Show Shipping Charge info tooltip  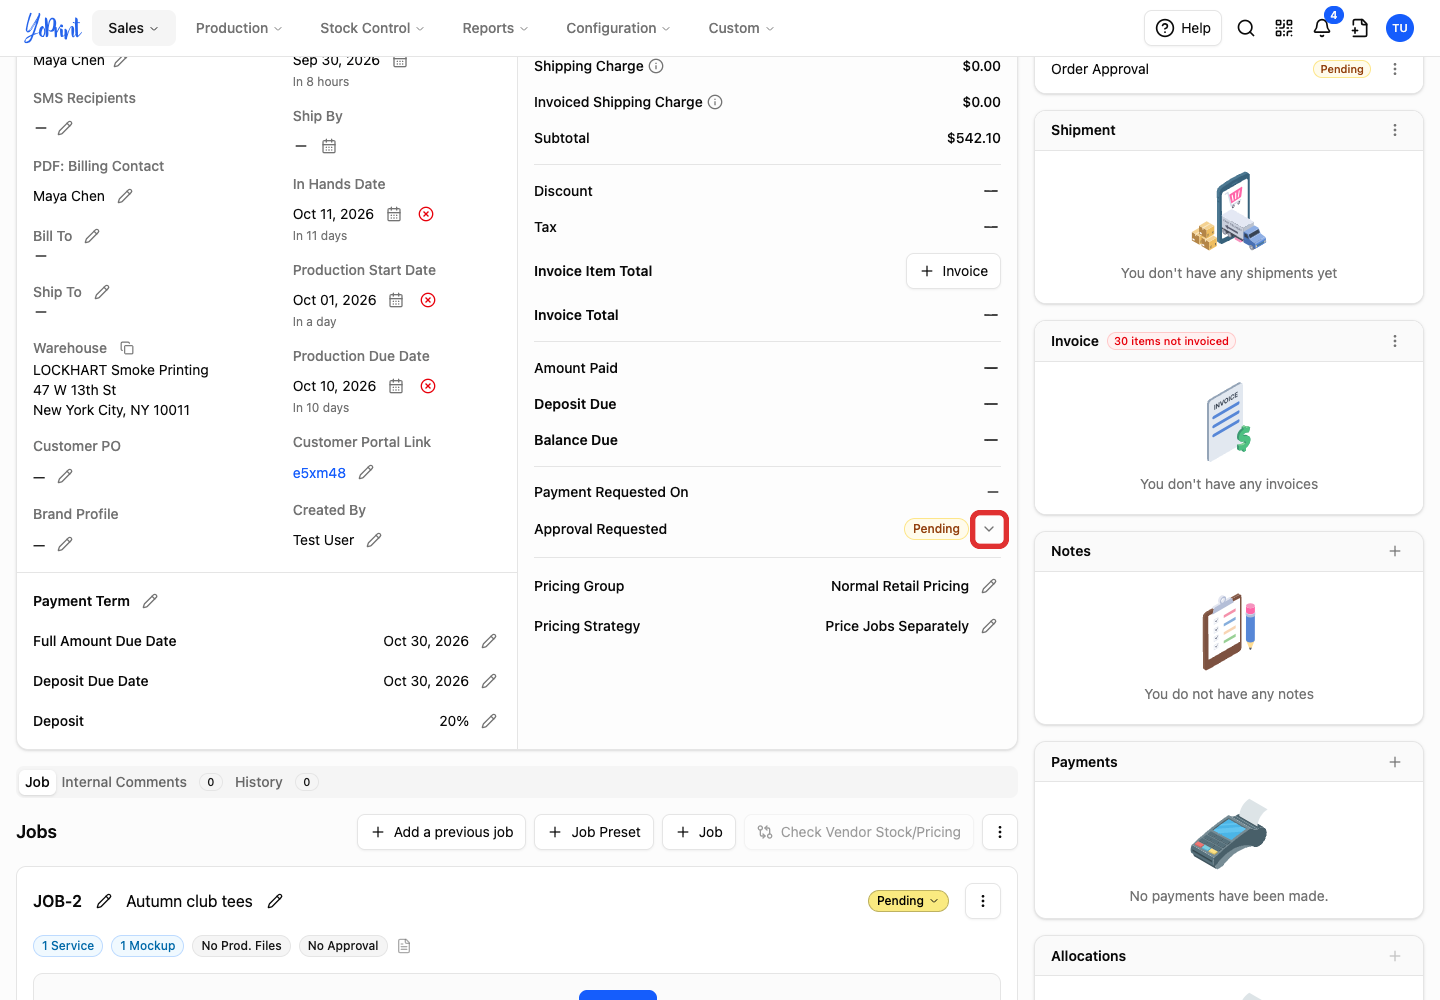pyautogui.click(x=656, y=66)
